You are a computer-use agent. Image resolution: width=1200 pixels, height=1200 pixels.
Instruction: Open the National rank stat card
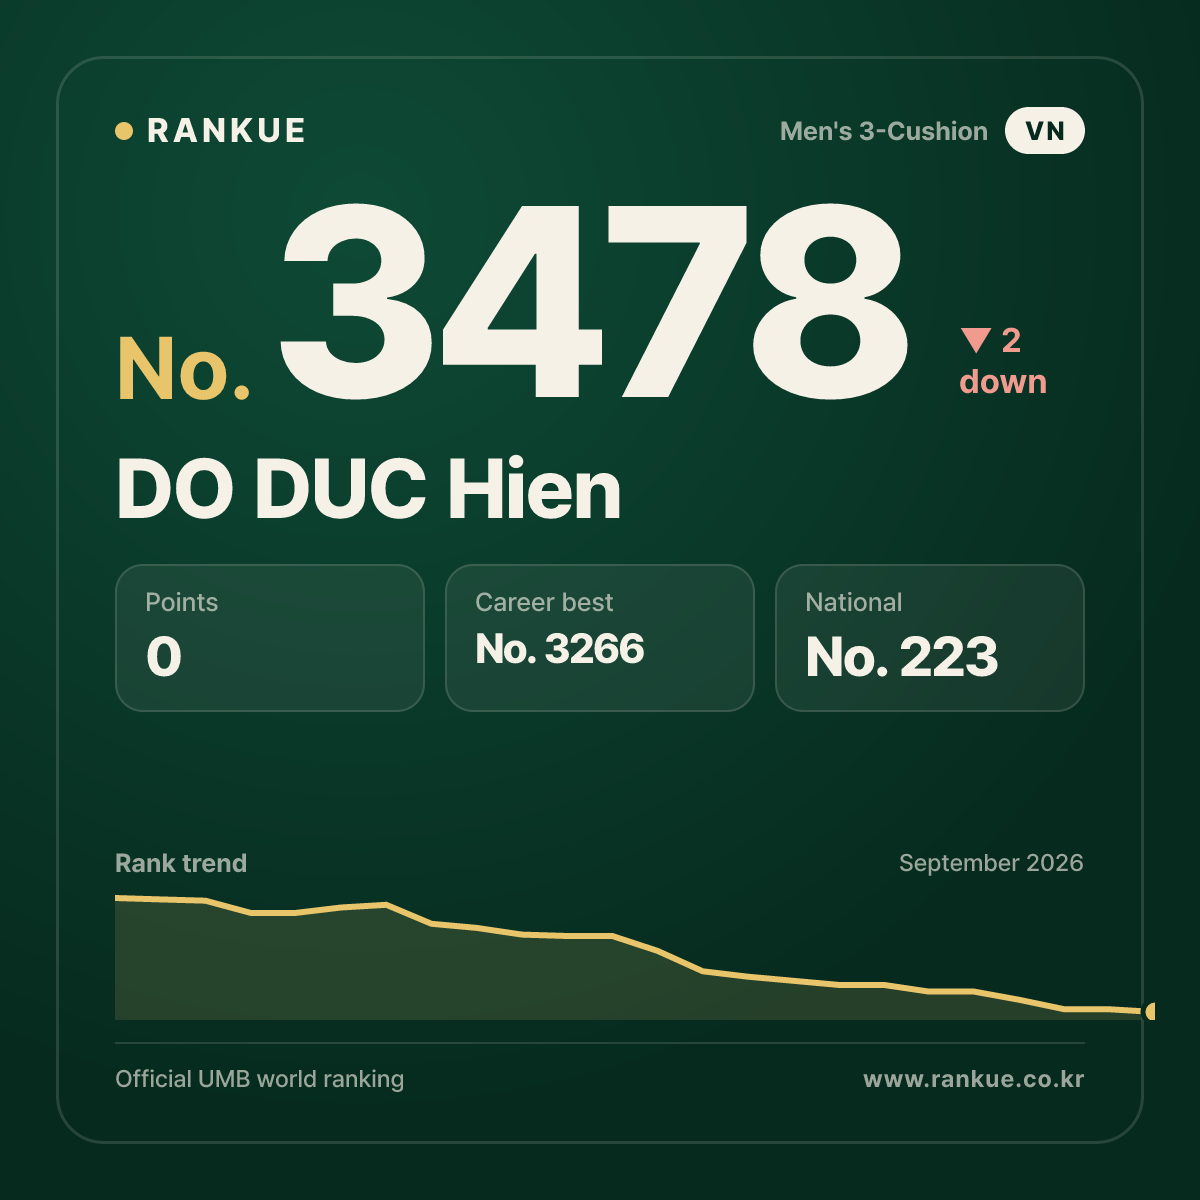point(930,638)
